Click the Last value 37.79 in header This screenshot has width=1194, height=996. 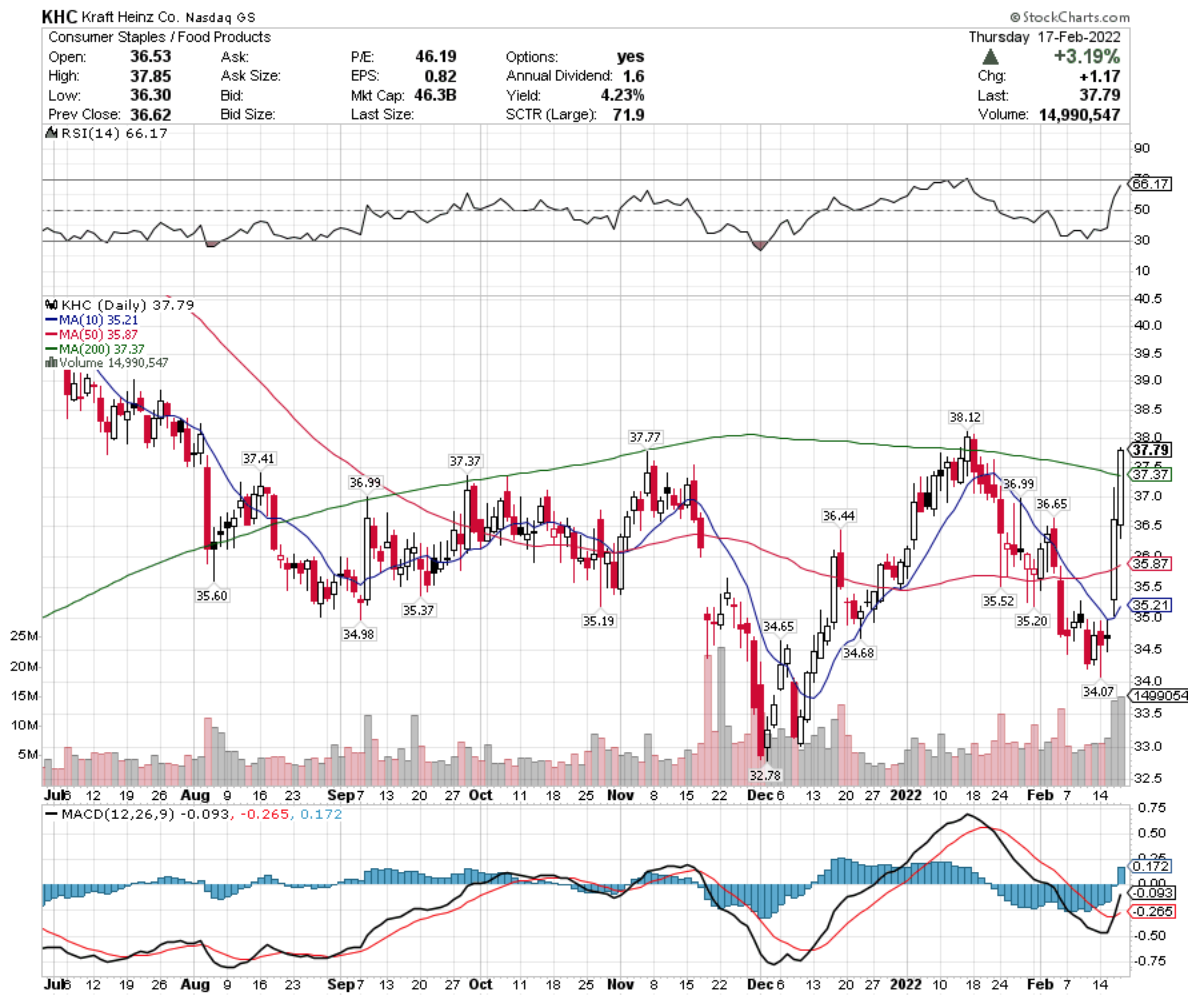(1100, 95)
